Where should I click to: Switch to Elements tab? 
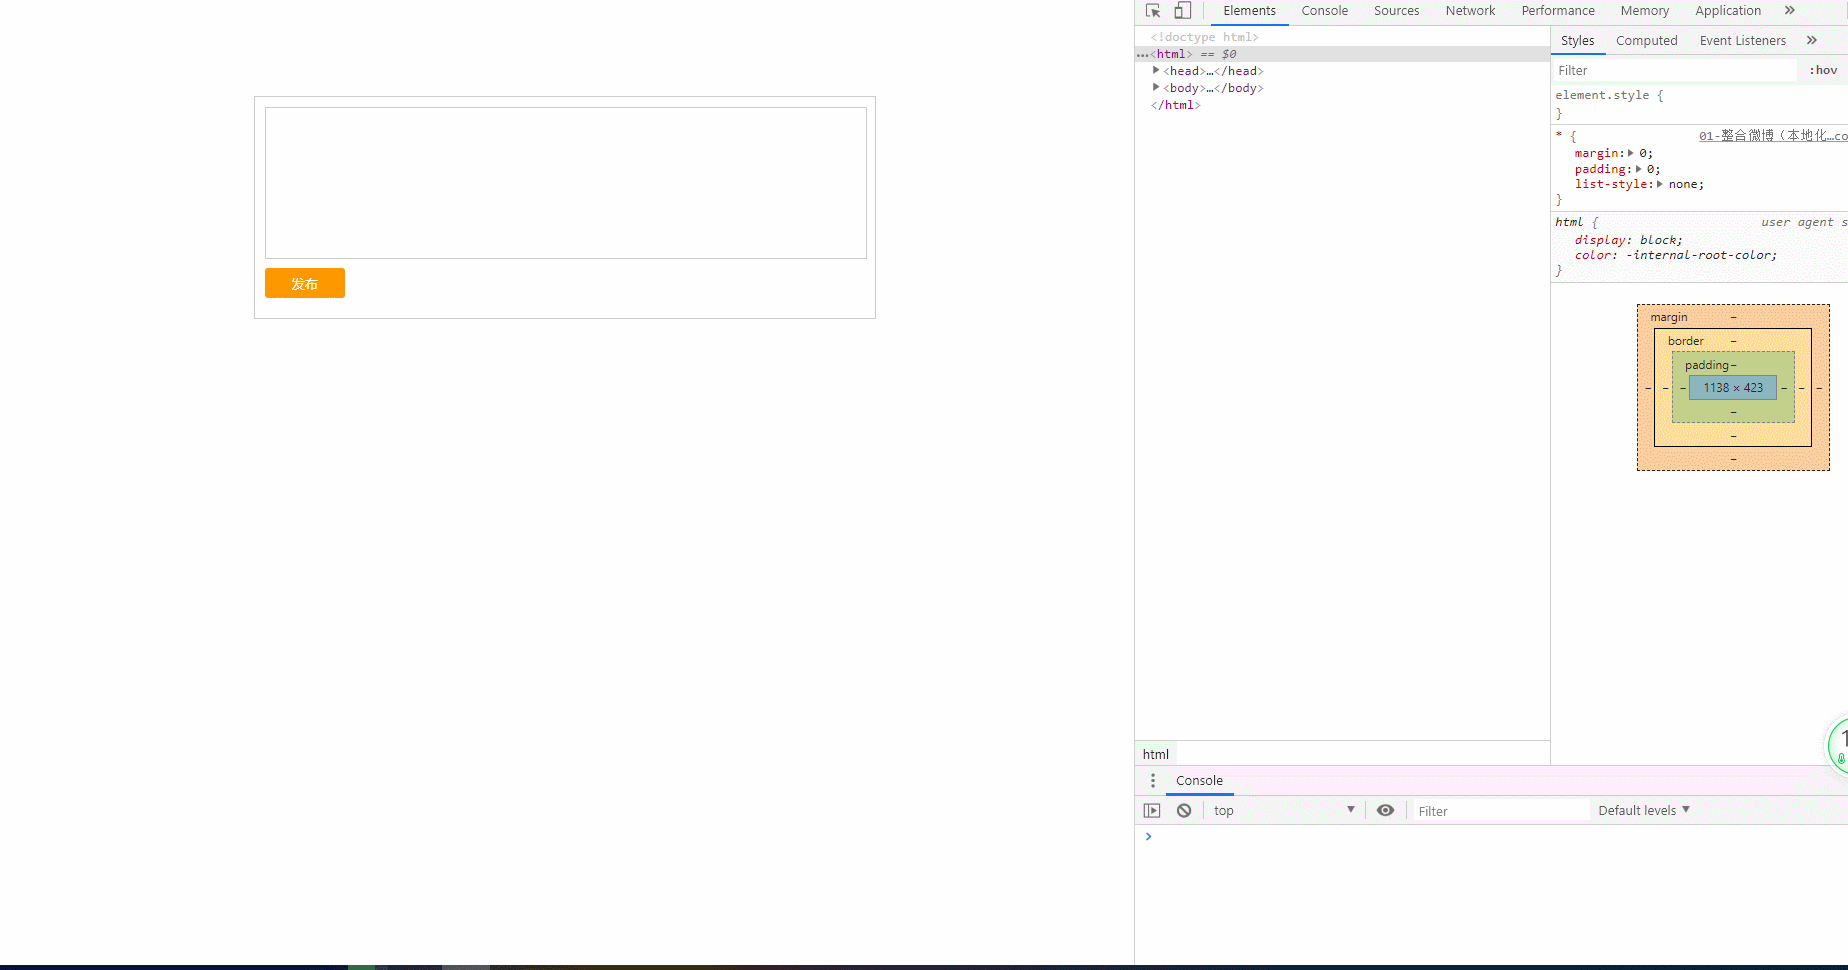(1249, 11)
